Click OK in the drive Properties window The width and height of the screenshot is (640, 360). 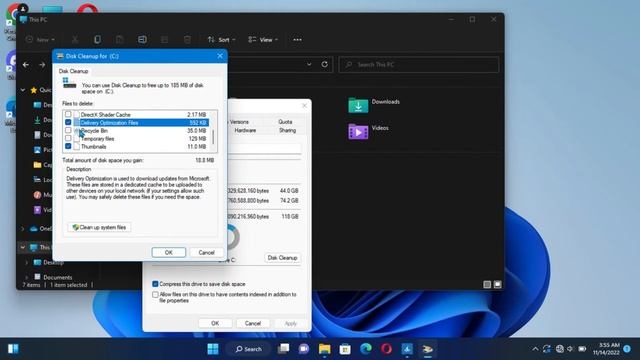click(x=215, y=323)
